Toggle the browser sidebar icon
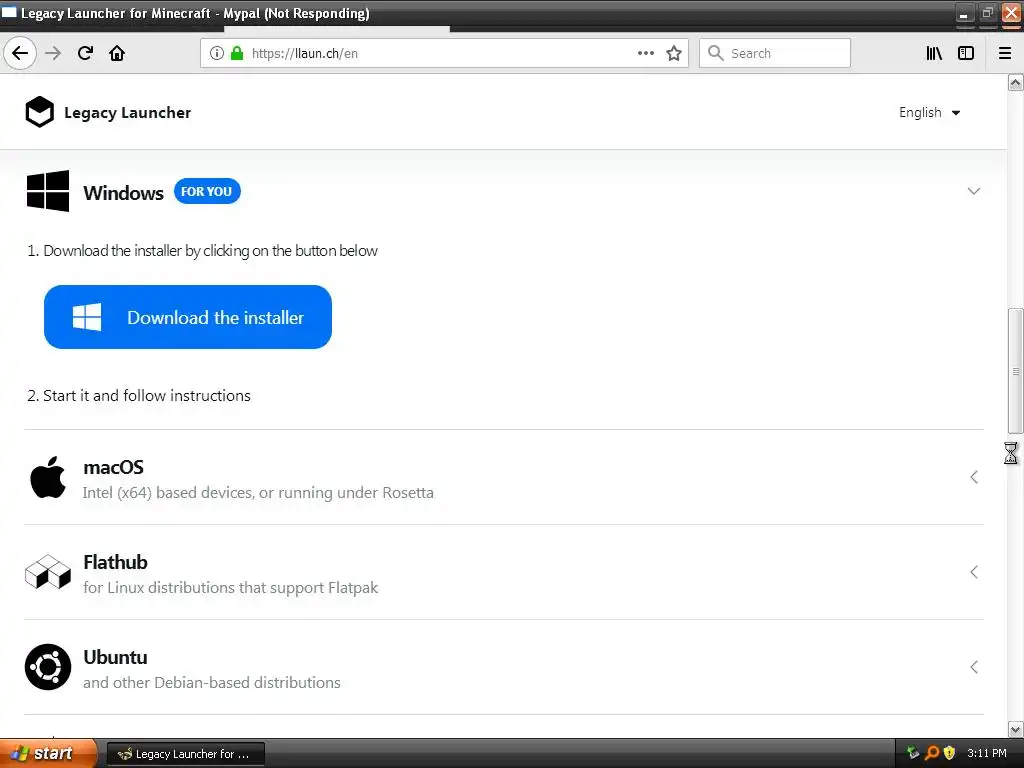Image resolution: width=1024 pixels, height=768 pixels. 966,54
